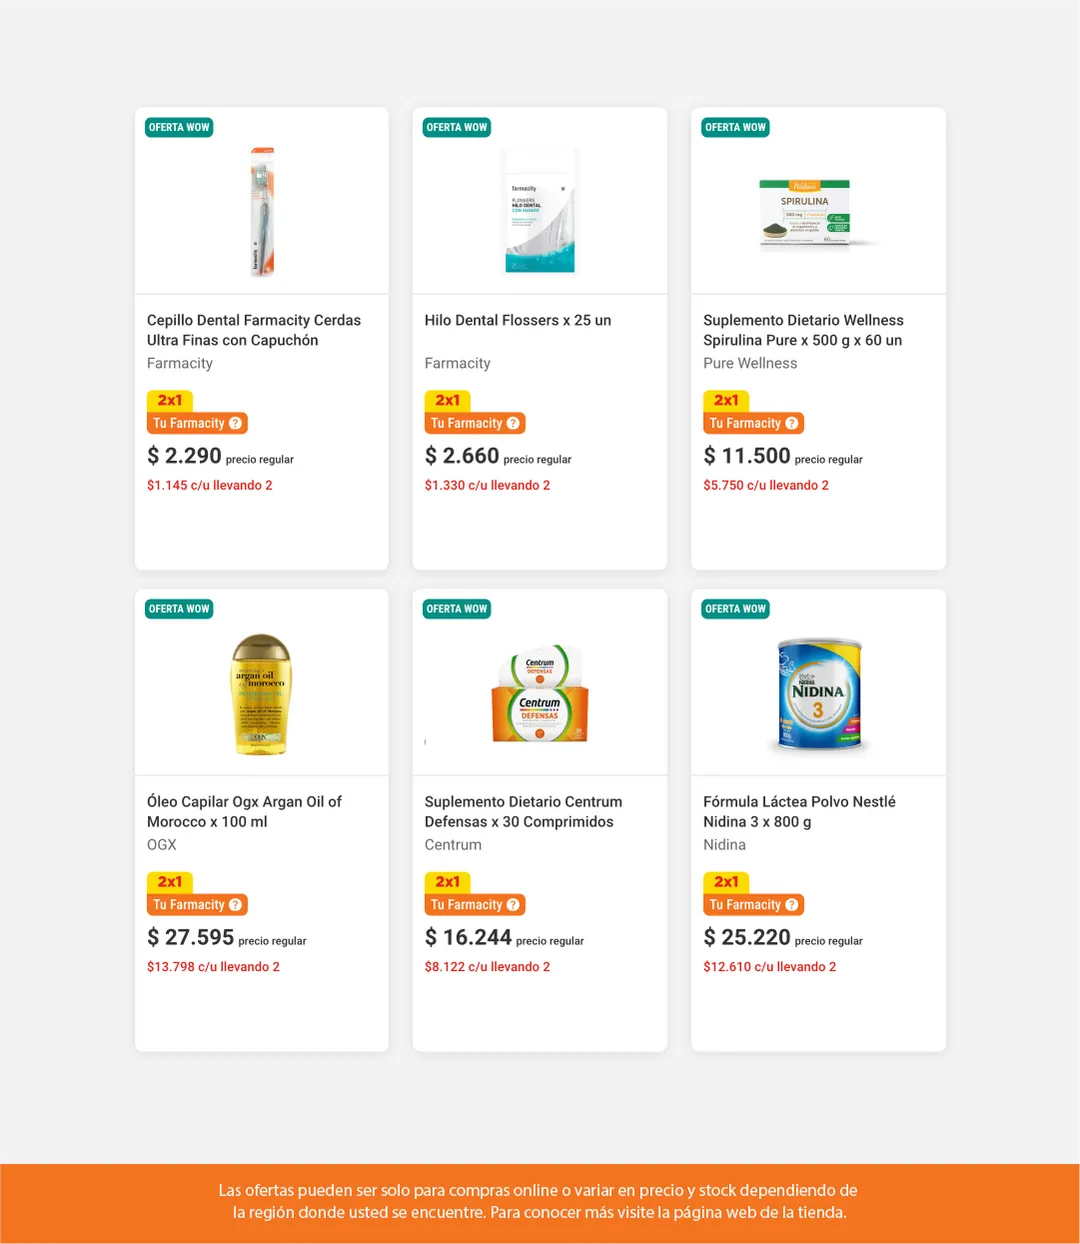Viewport: 1080px width, 1244px height.
Task: Click the help icon on the toothbrush's Tu Farmacity badge
Action: point(236,423)
